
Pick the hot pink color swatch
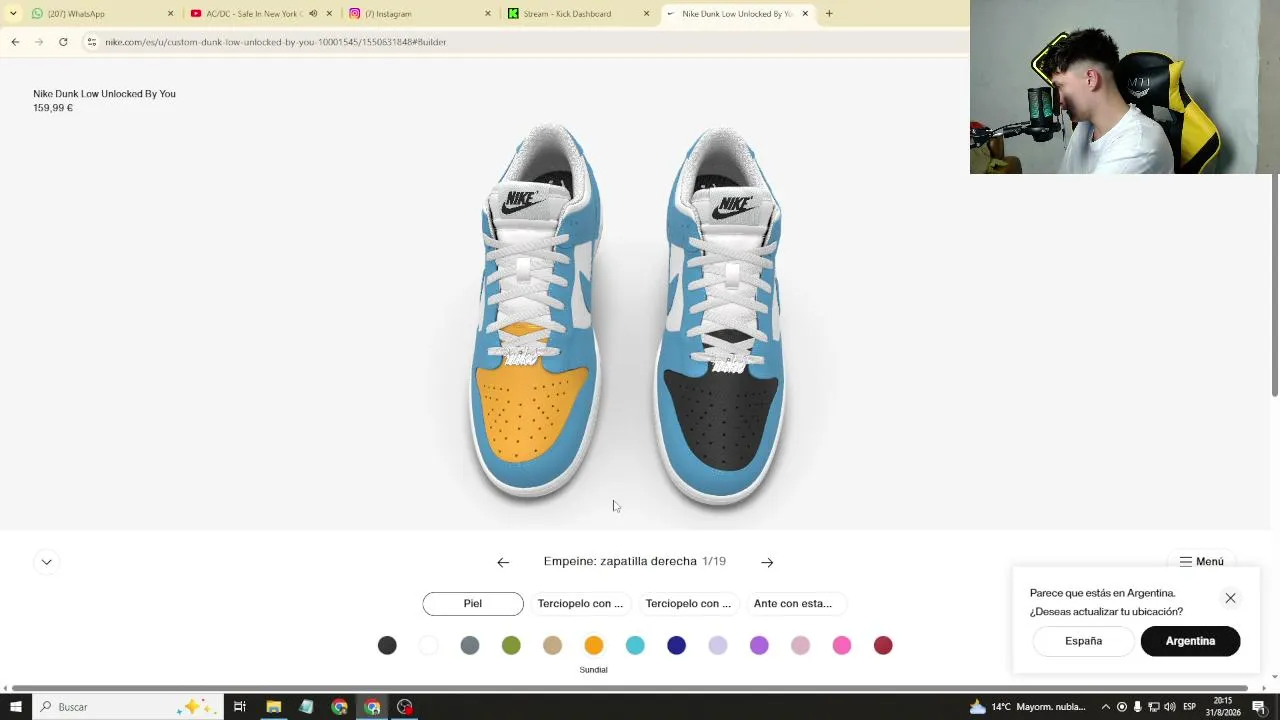842,646
